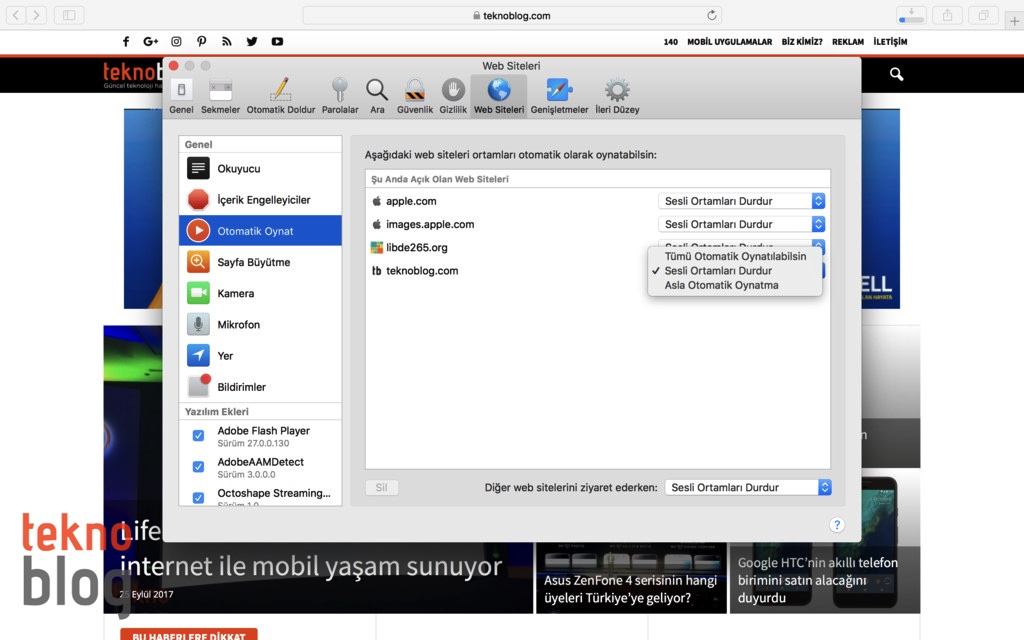
Task: Select İçerik Engelleyiciler in the sidebar
Action: pyautogui.click(x=260, y=200)
